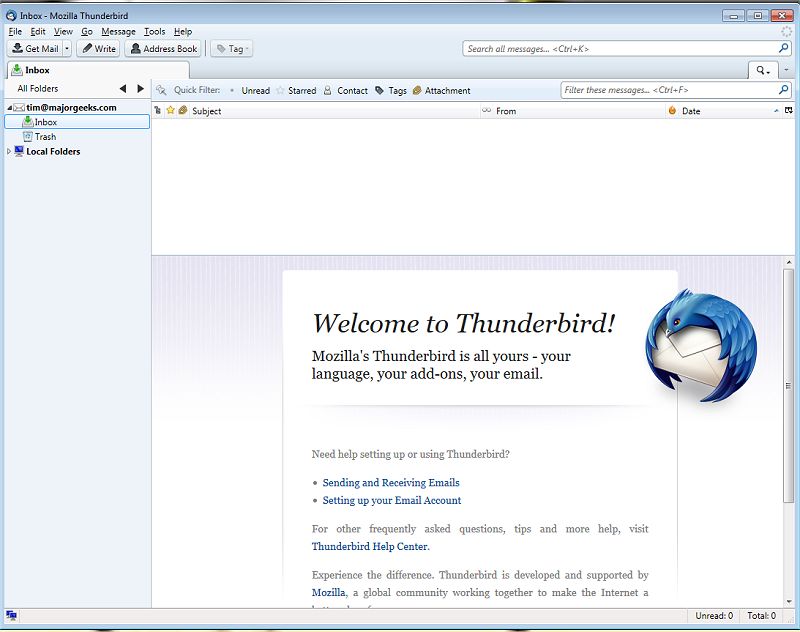
Task: Open the Message menu
Action: click(x=118, y=32)
